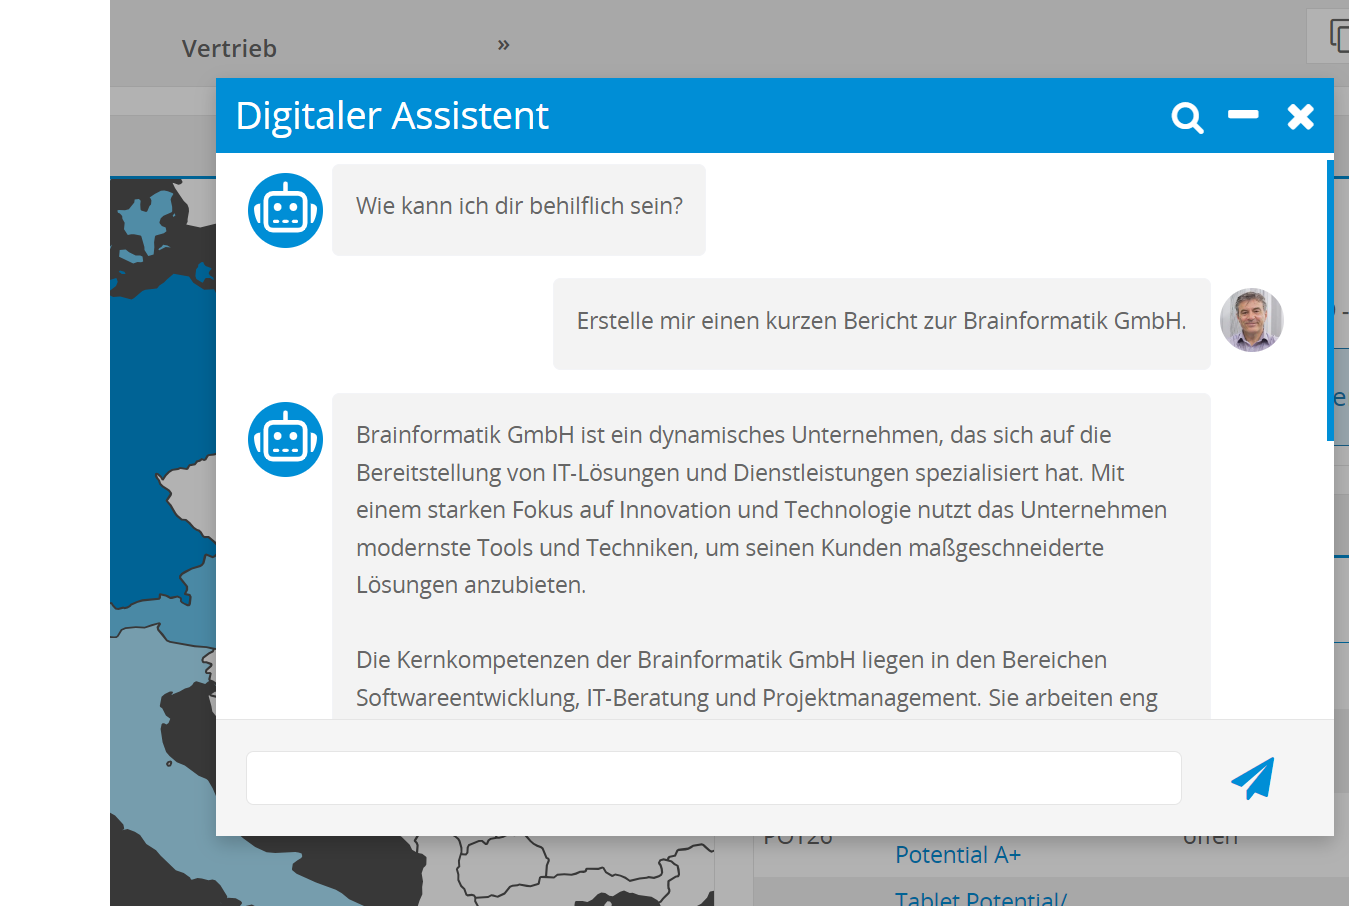Click the Digitaler Assistent title text
The height and width of the screenshot is (906, 1349).
point(392,116)
